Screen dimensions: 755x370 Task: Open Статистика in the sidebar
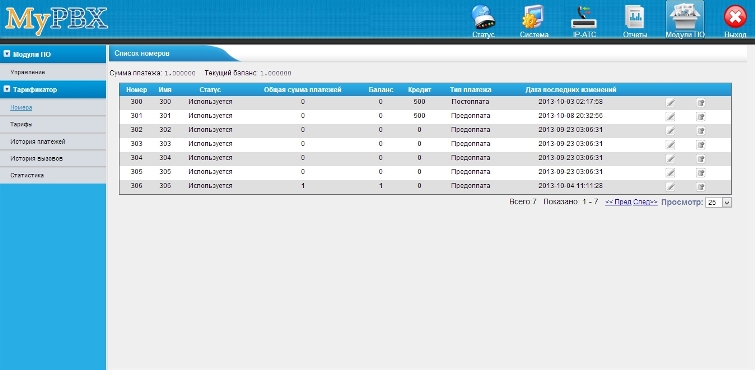[27, 175]
